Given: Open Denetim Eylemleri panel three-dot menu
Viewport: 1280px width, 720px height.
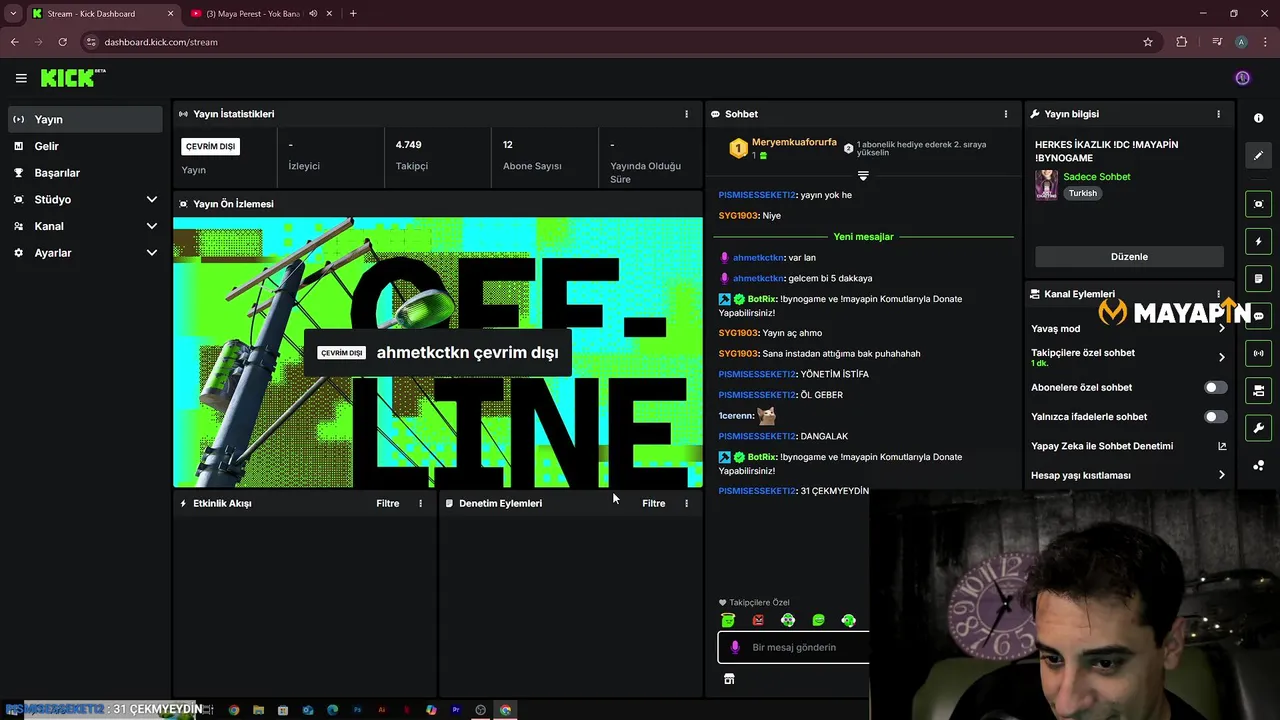Looking at the screenshot, I should (x=686, y=503).
